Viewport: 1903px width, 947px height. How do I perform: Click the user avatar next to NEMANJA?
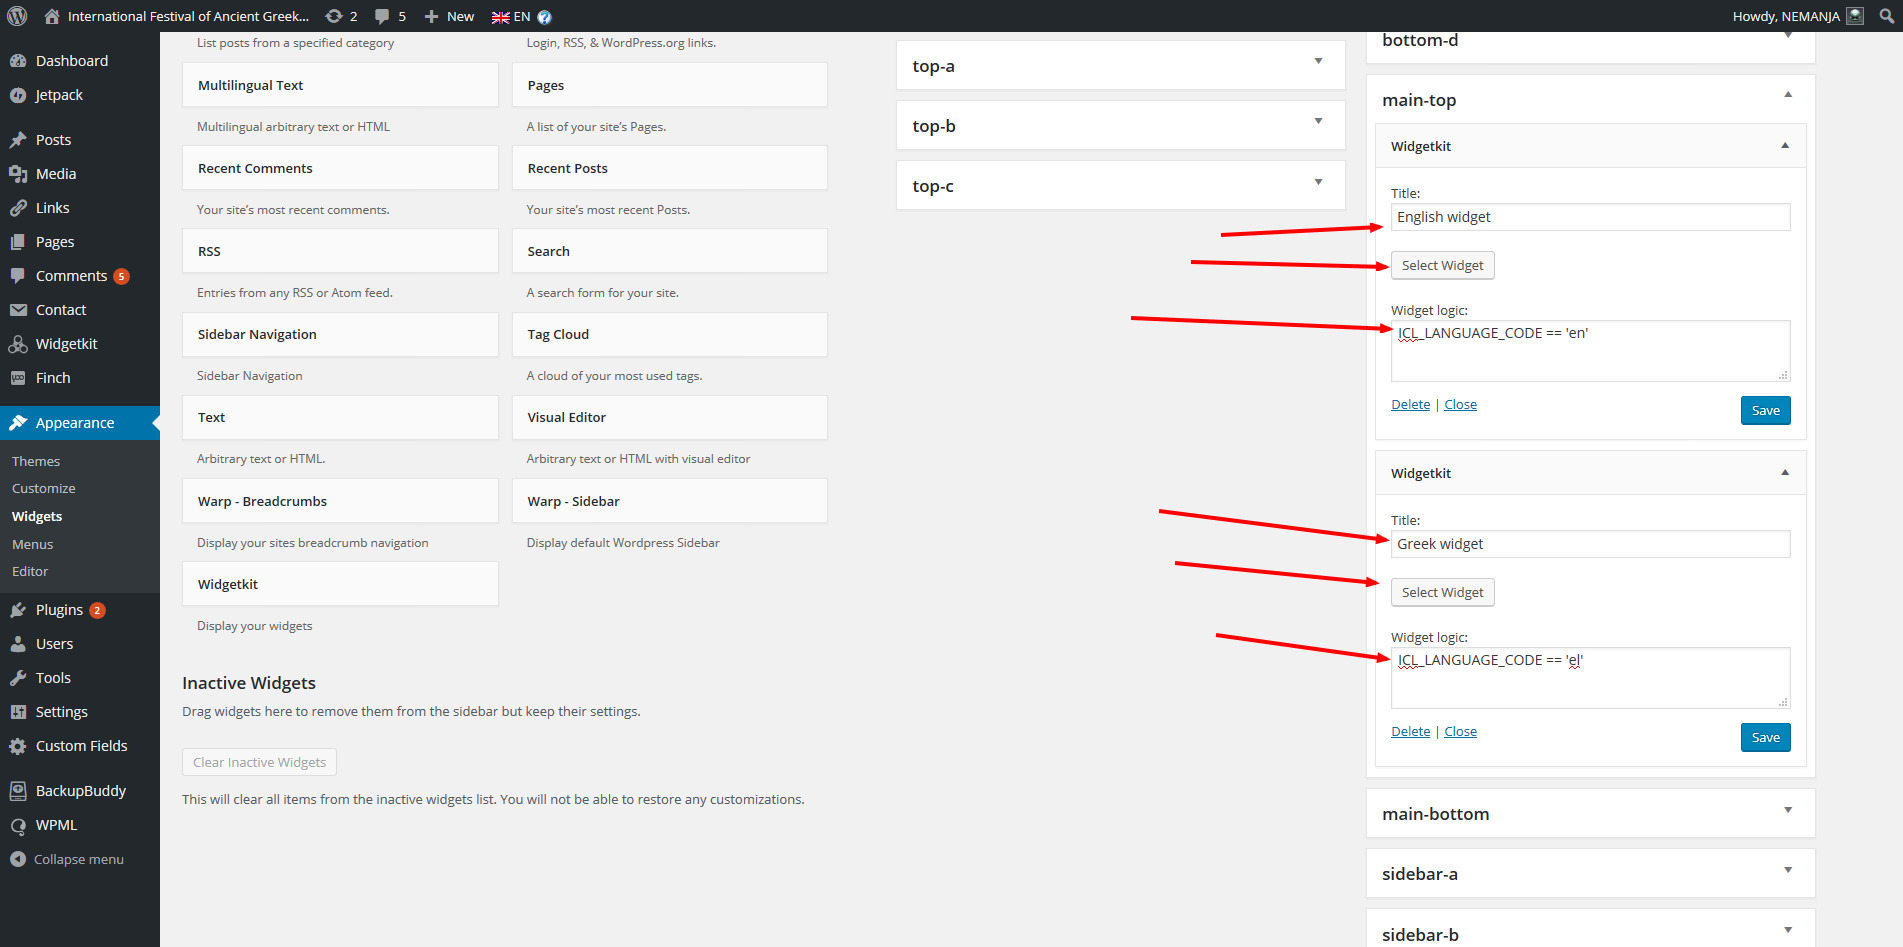1855,16
